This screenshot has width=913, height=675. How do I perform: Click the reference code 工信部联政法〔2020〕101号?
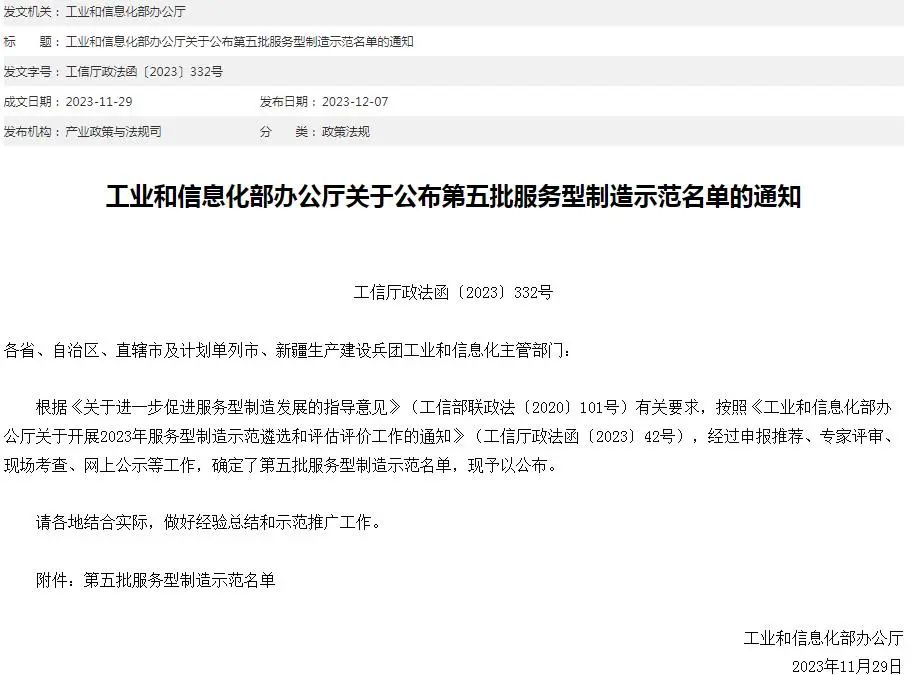click(519, 408)
